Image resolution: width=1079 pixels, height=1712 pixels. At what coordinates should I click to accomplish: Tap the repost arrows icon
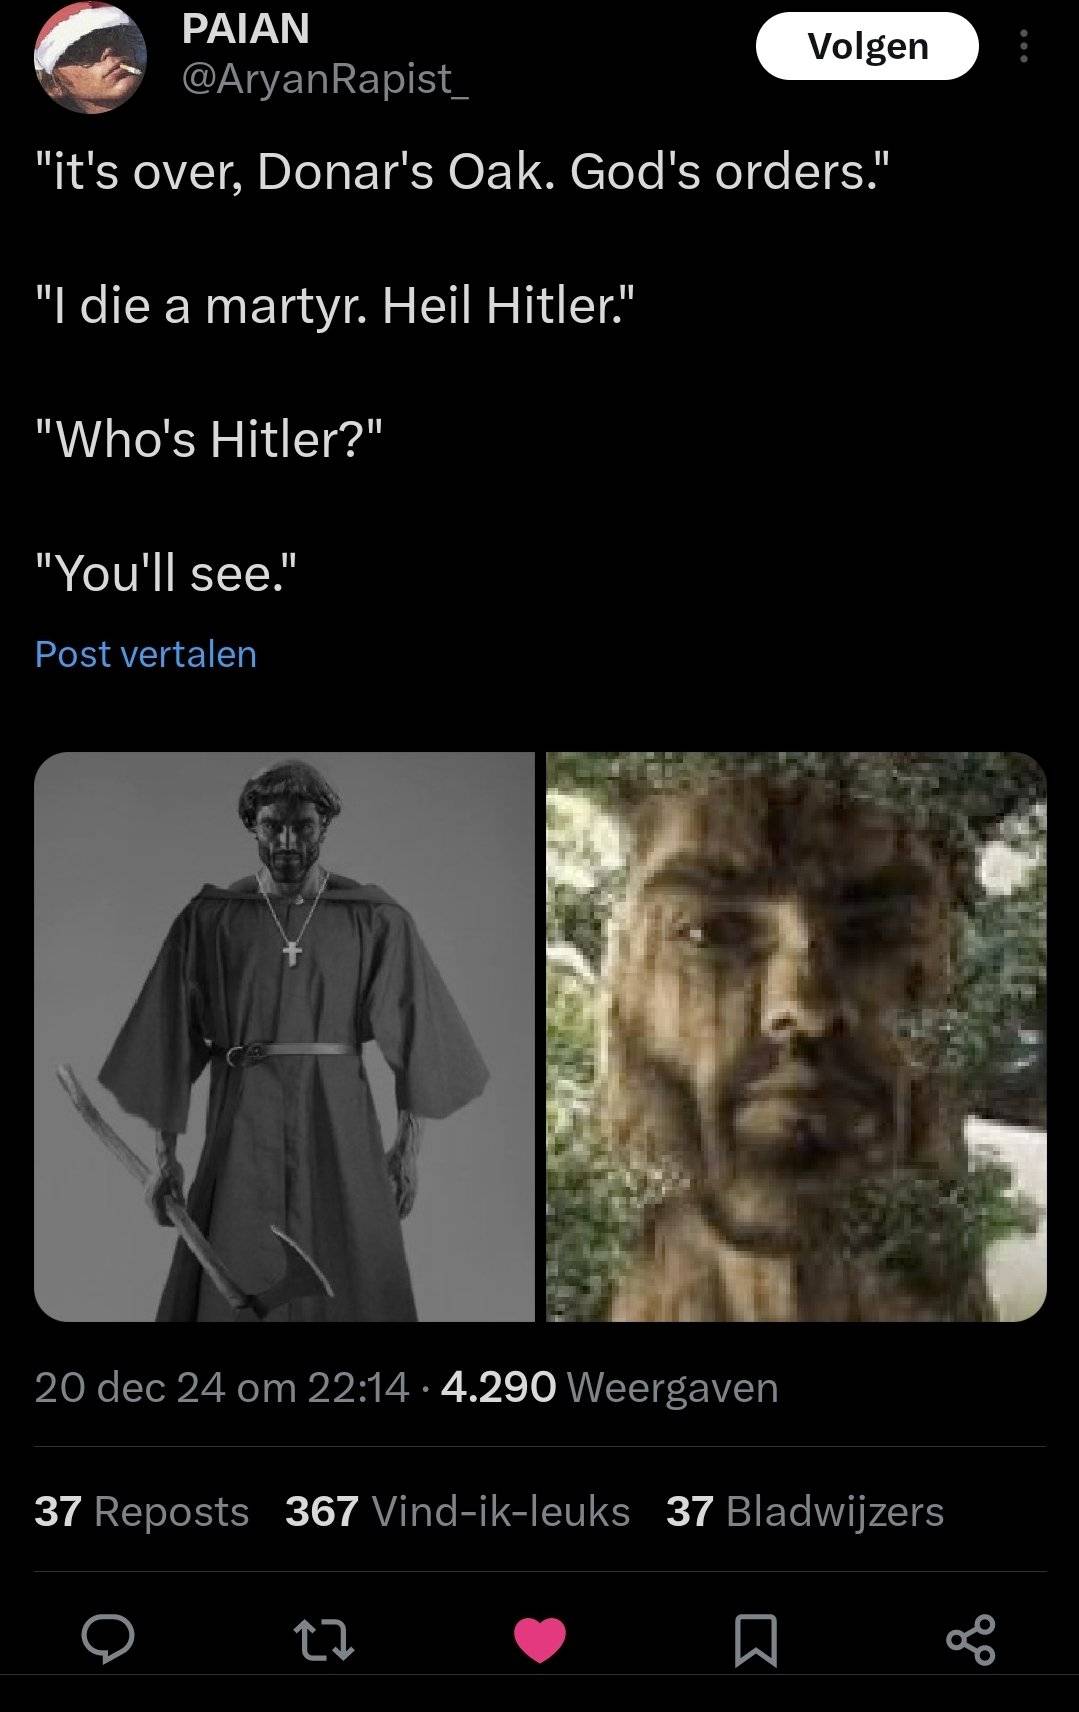click(324, 1641)
